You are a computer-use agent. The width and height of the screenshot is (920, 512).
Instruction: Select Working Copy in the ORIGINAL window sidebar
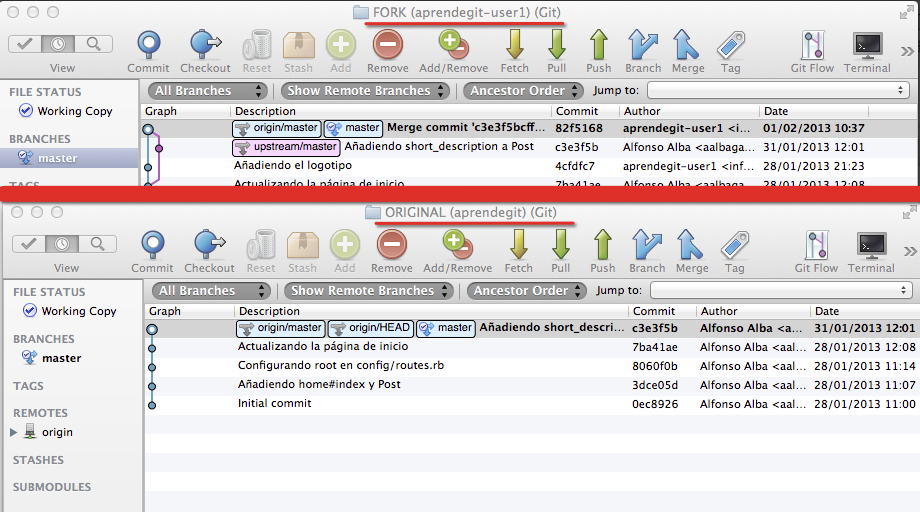(78, 311)
